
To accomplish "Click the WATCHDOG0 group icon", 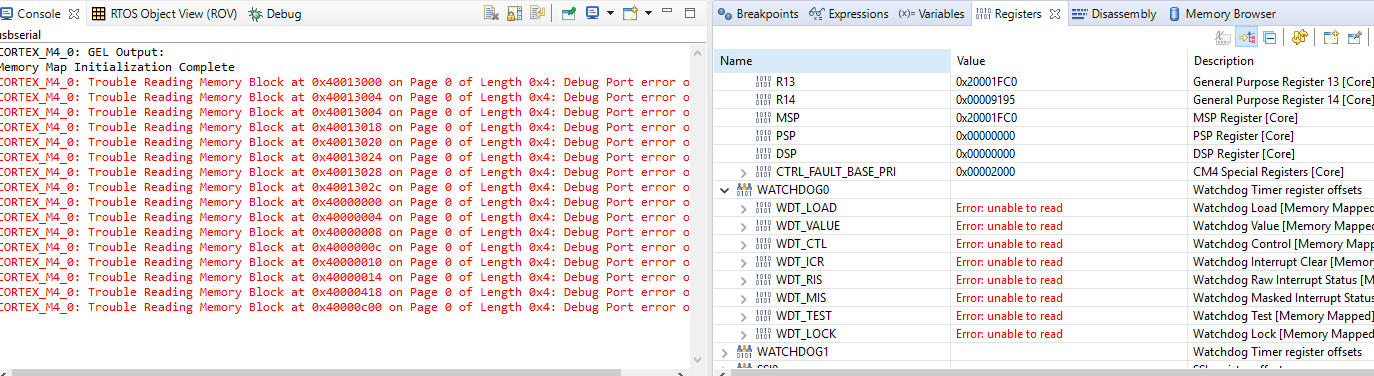I will [744, 190].
